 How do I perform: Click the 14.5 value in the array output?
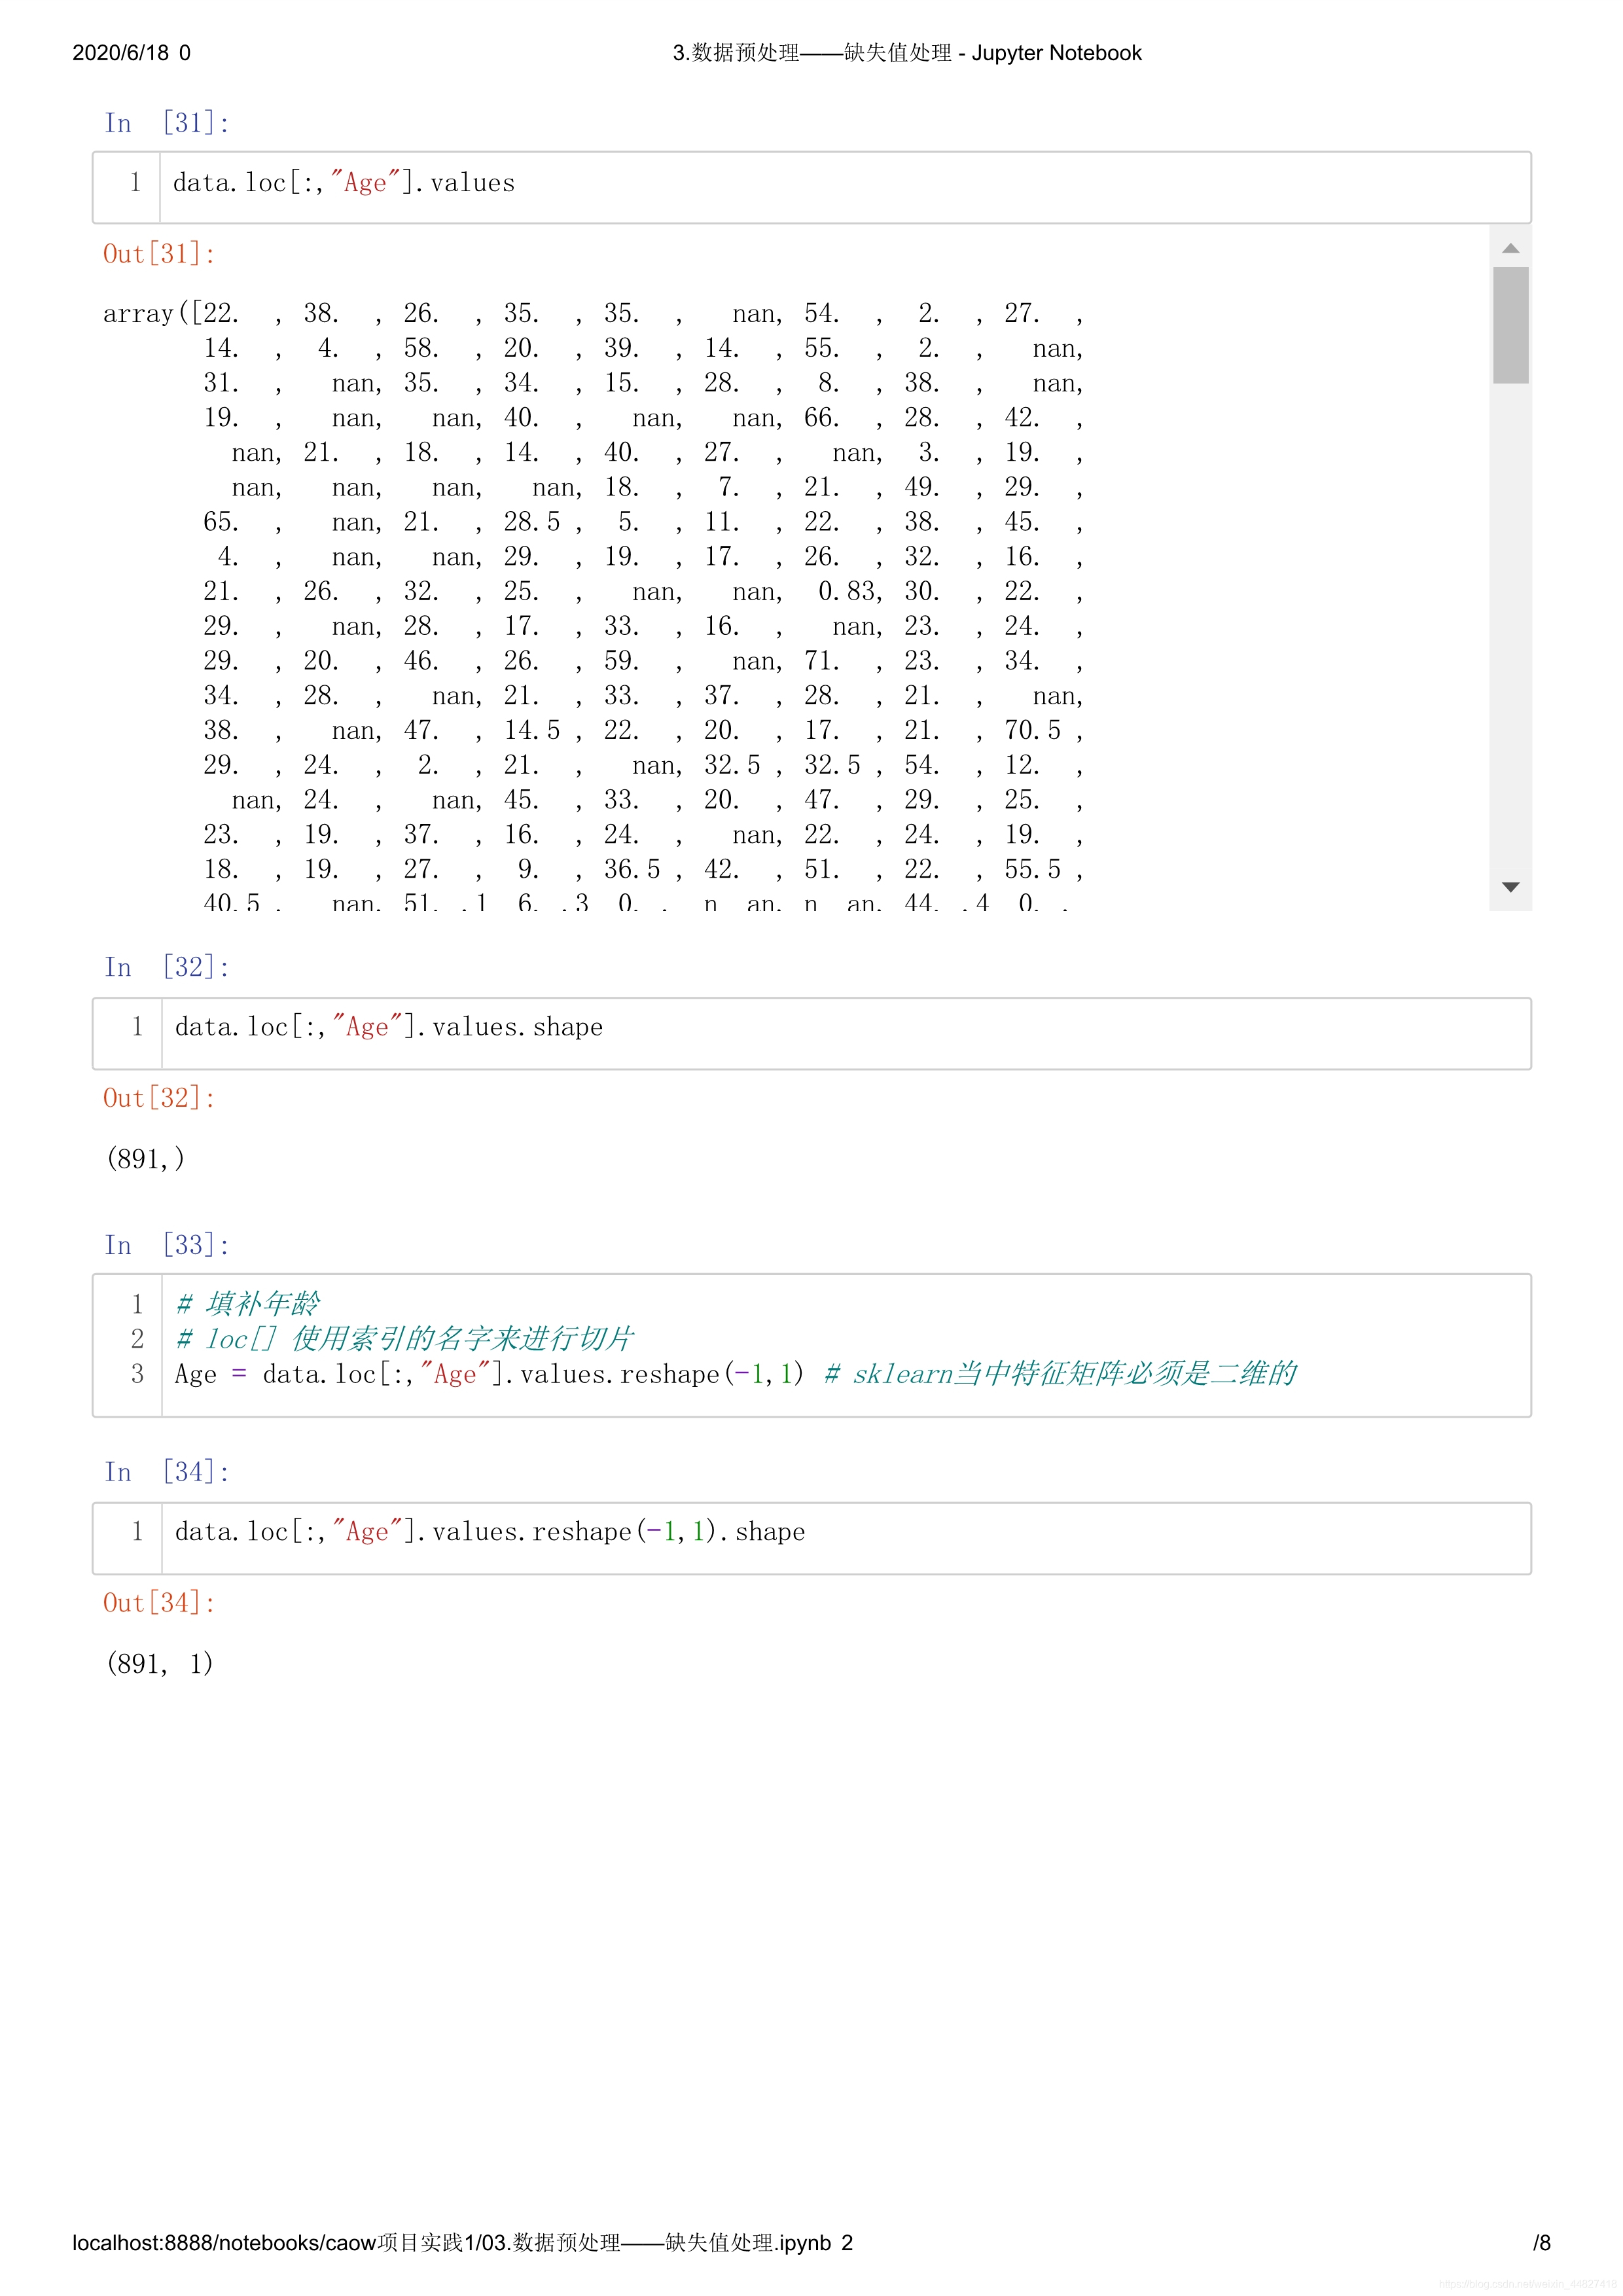pos(532,730)
